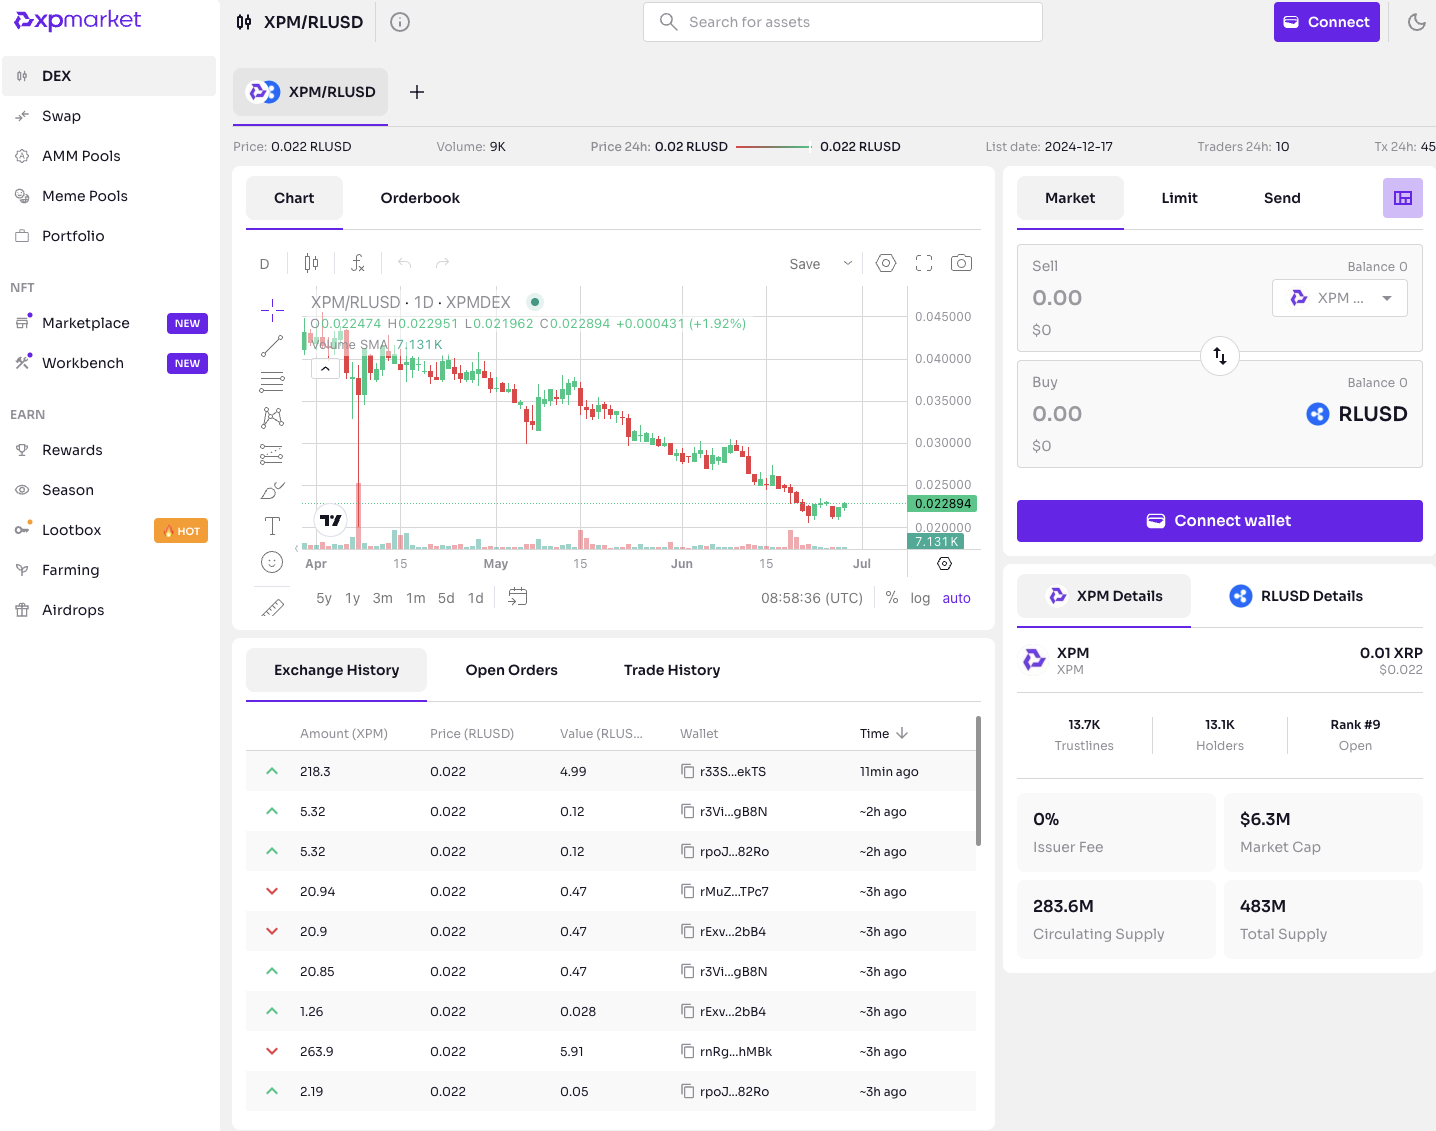Select the trend line drawing tool
The height and width of the screenshot is (1131, 1436).
pyautogui.click(x=272, y=346)
